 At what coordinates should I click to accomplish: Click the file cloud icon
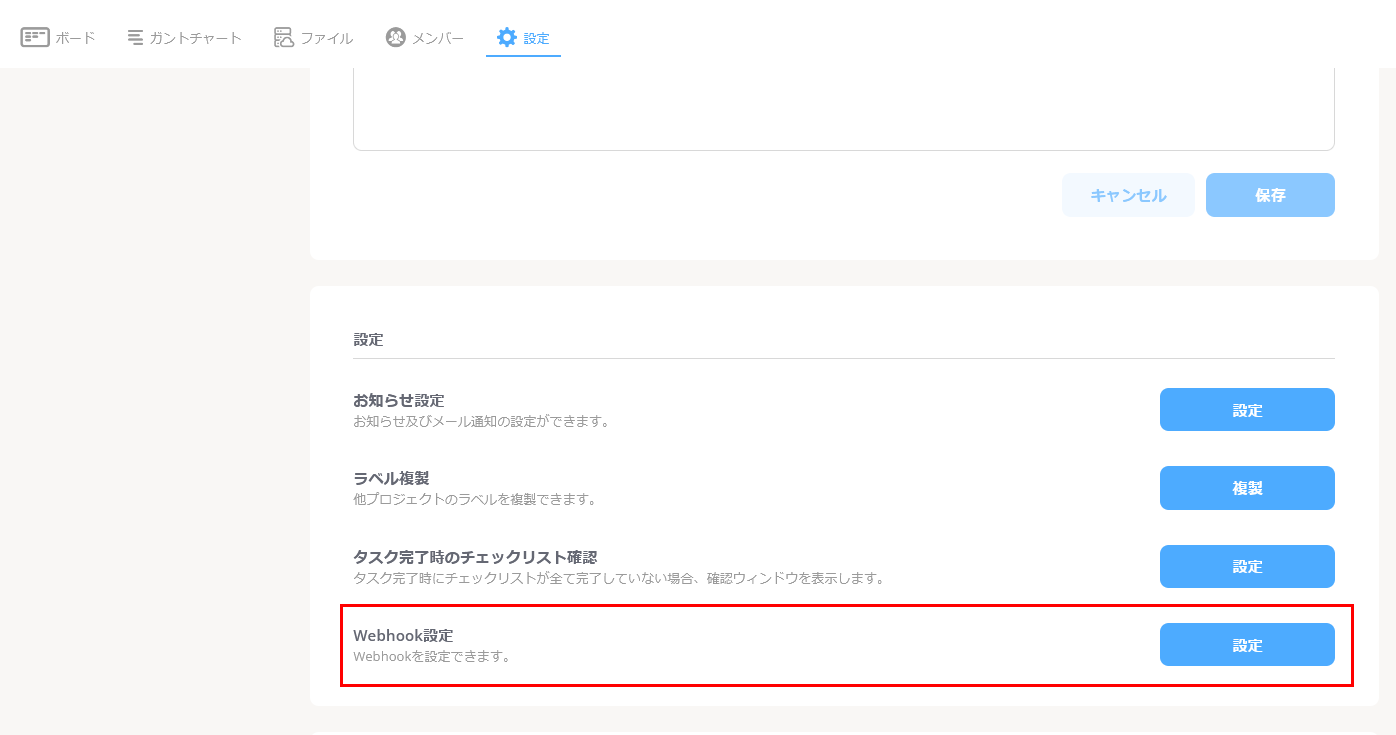284,38
